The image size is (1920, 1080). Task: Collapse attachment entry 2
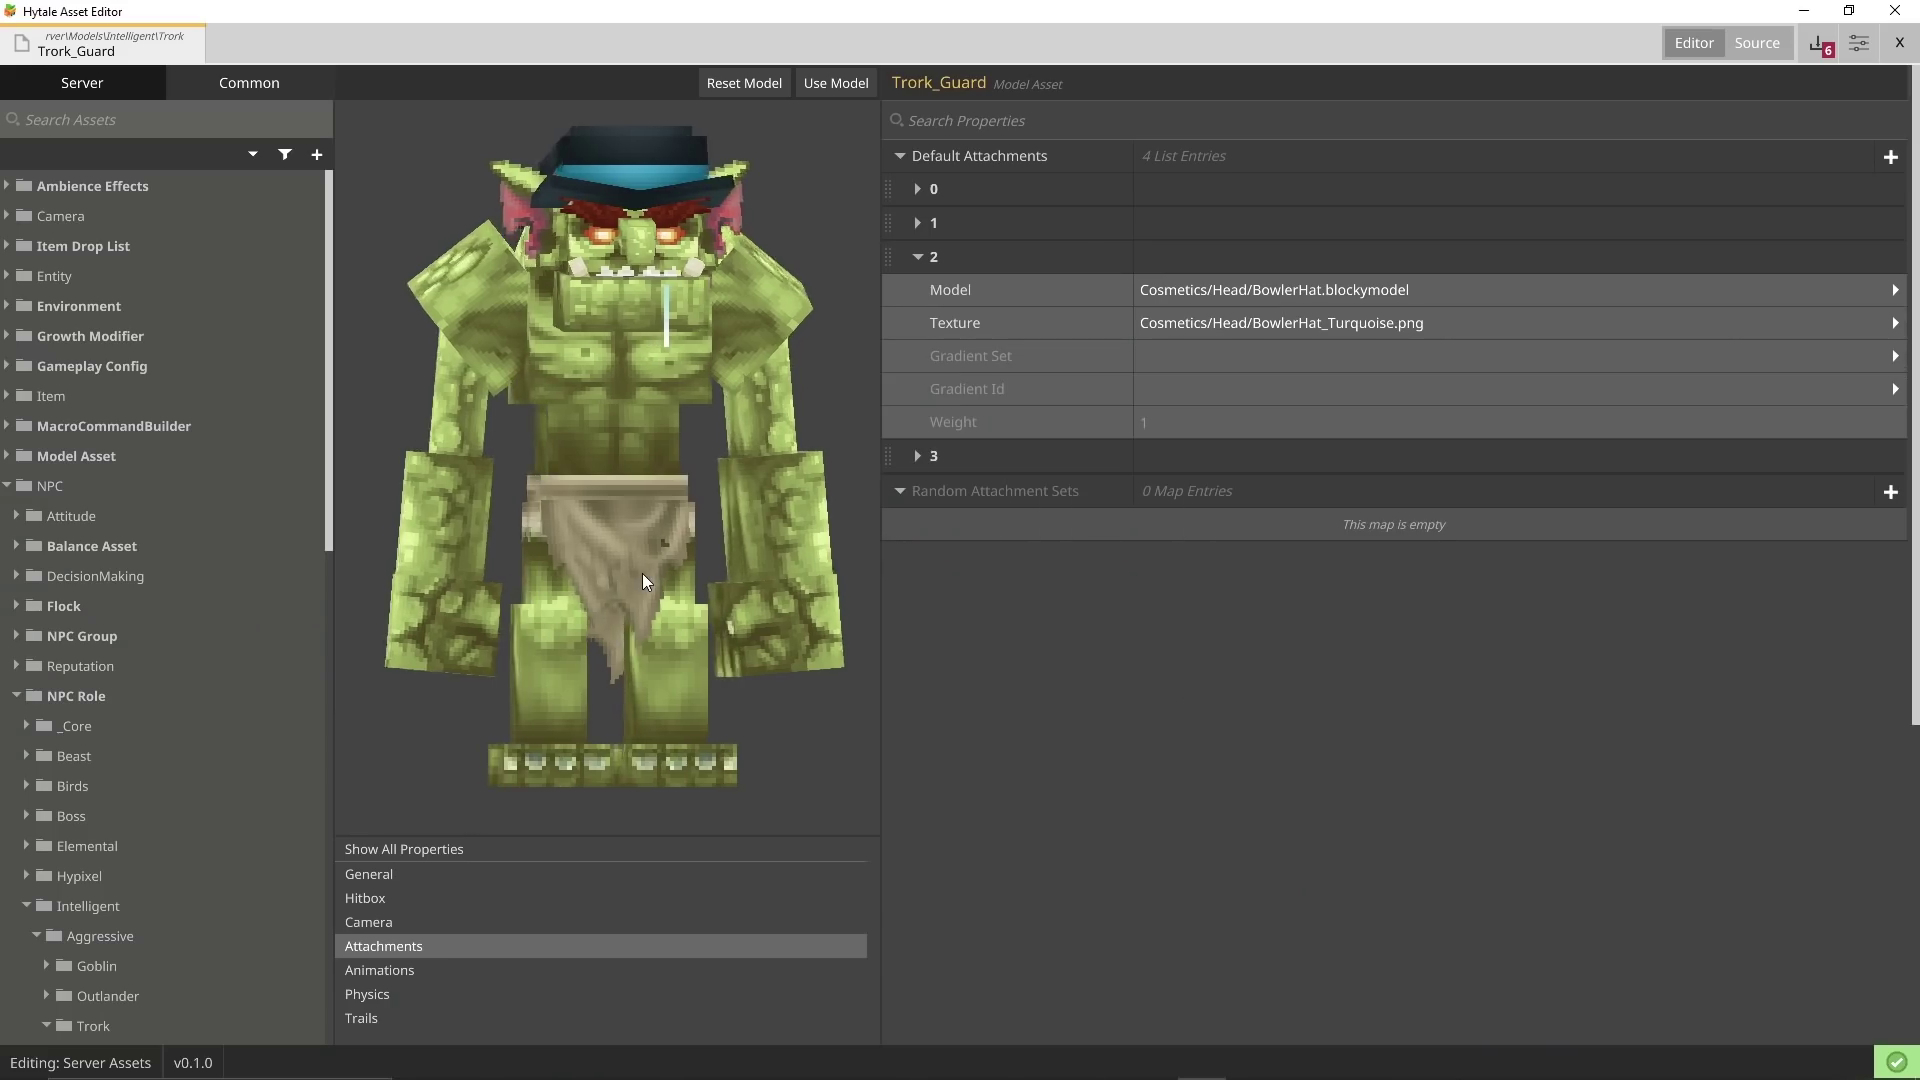[x=918, y=257]
